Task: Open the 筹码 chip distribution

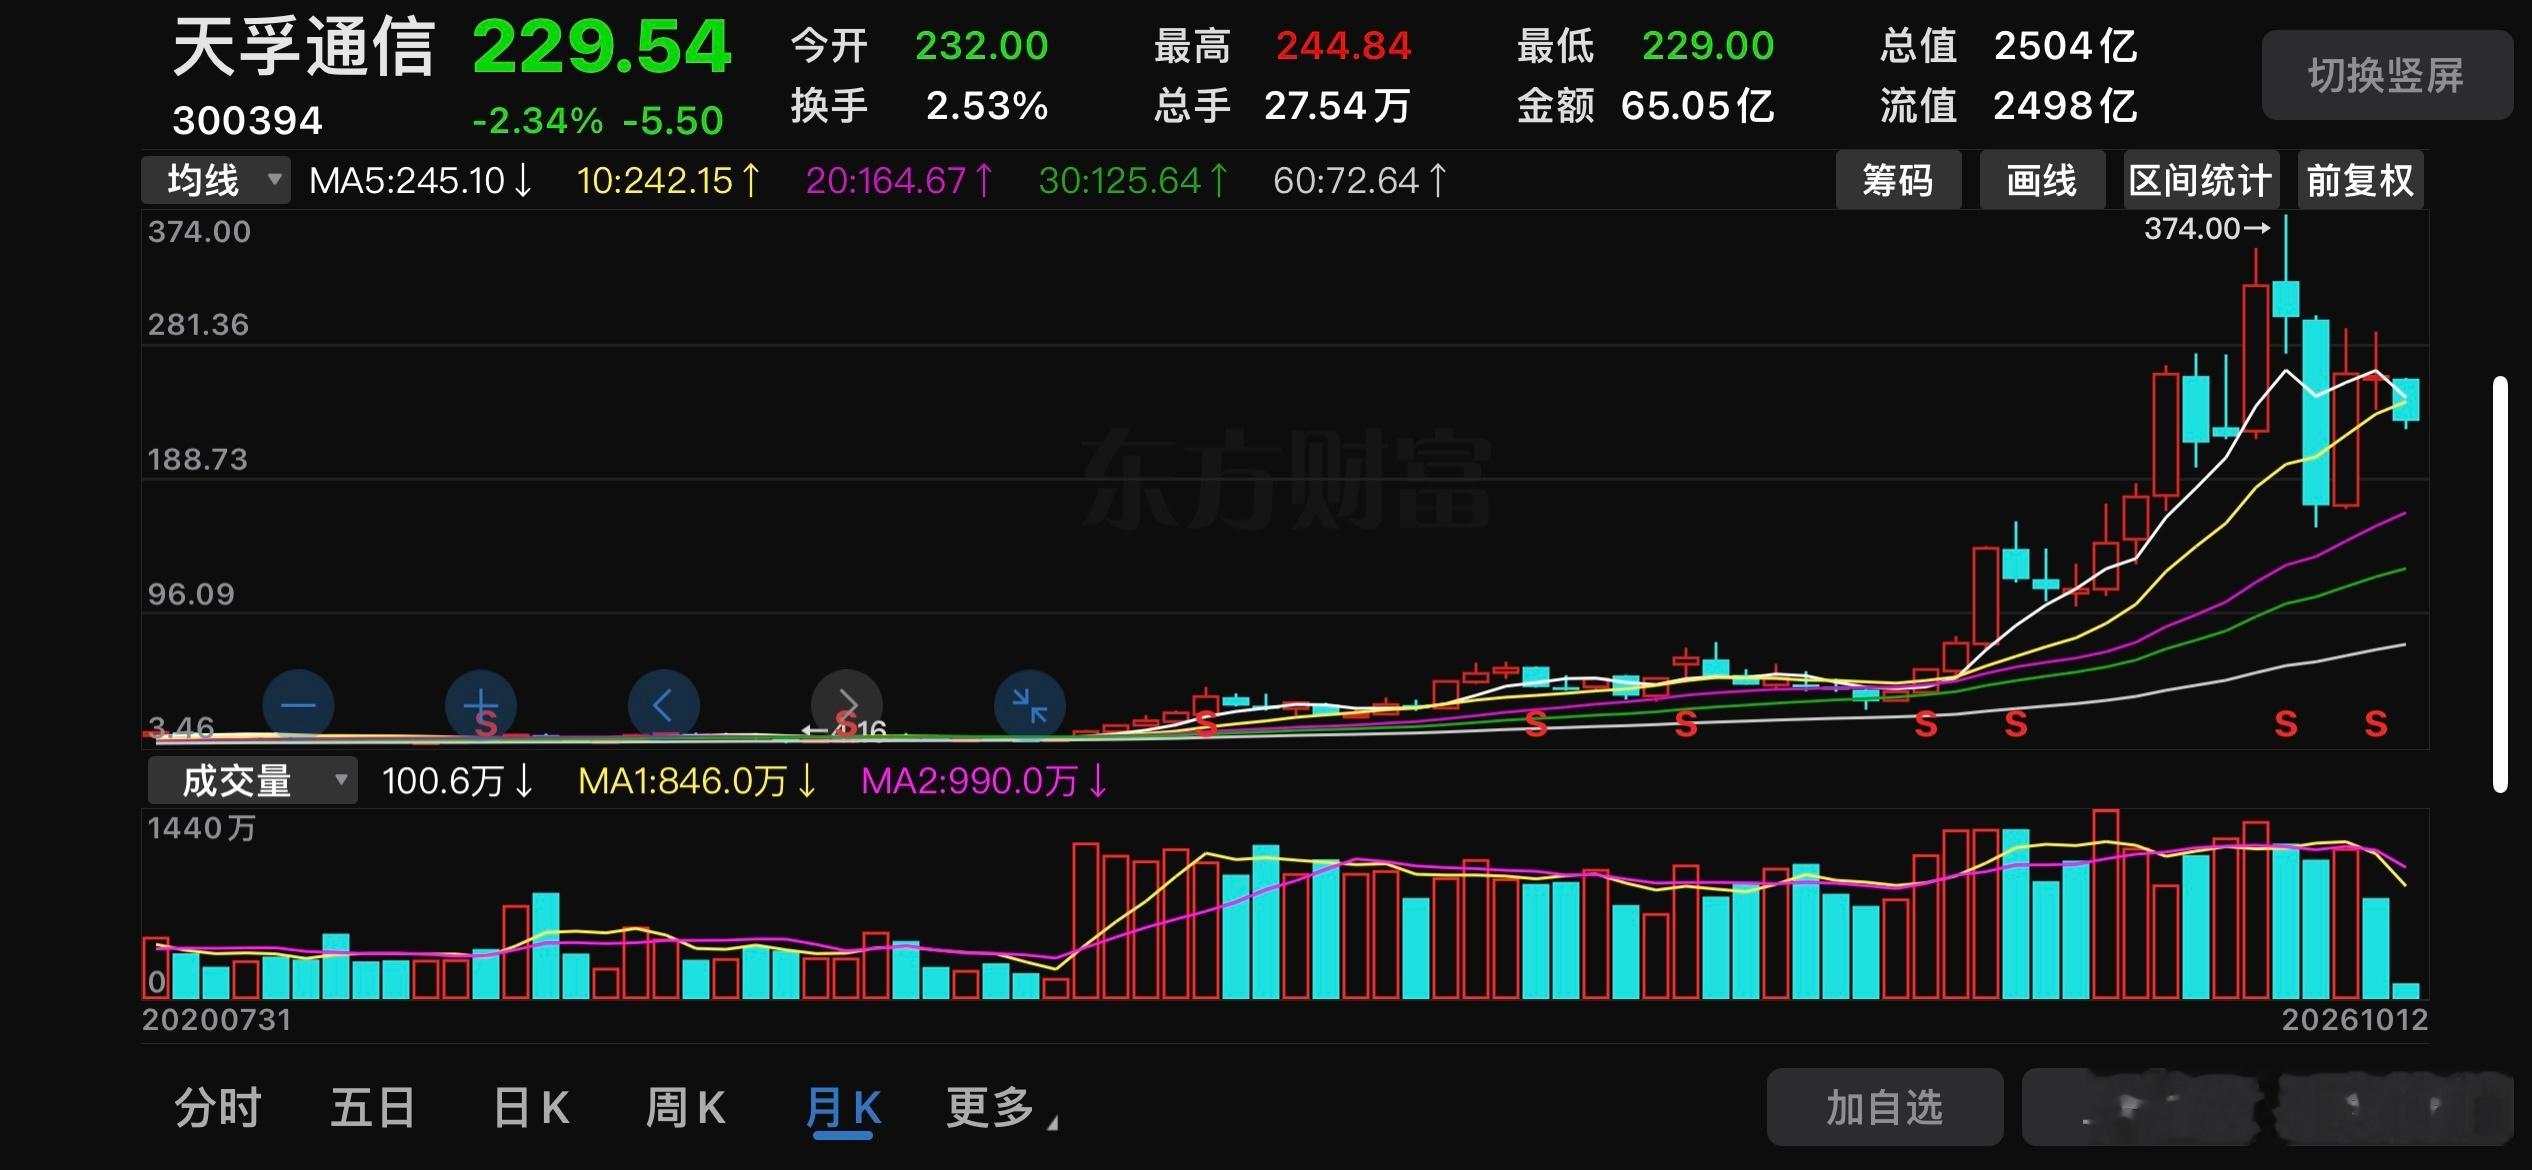Action: [1898, 181]
